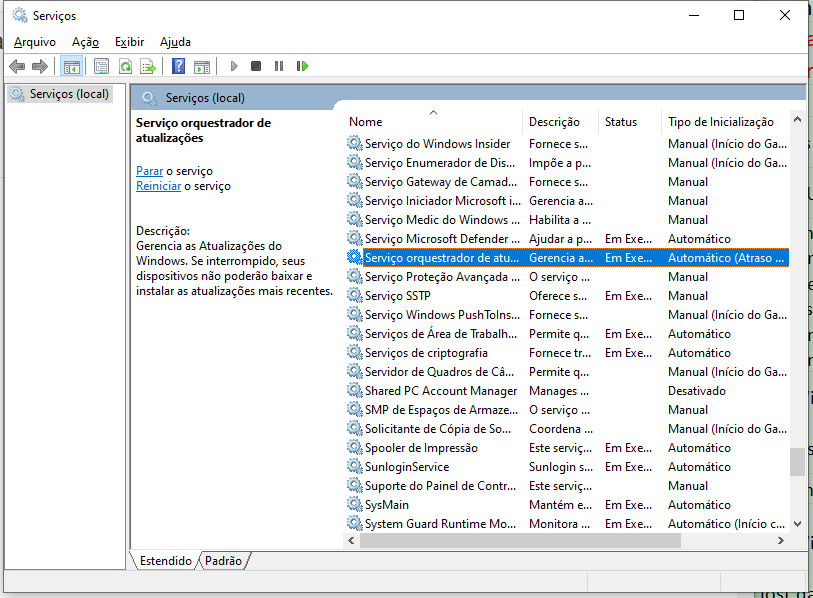Image resolution: width=813 pixels, height=598 pixels.
Task: Toggle the console tree pane
Action: pyautogui.click(x=71, y=66)
